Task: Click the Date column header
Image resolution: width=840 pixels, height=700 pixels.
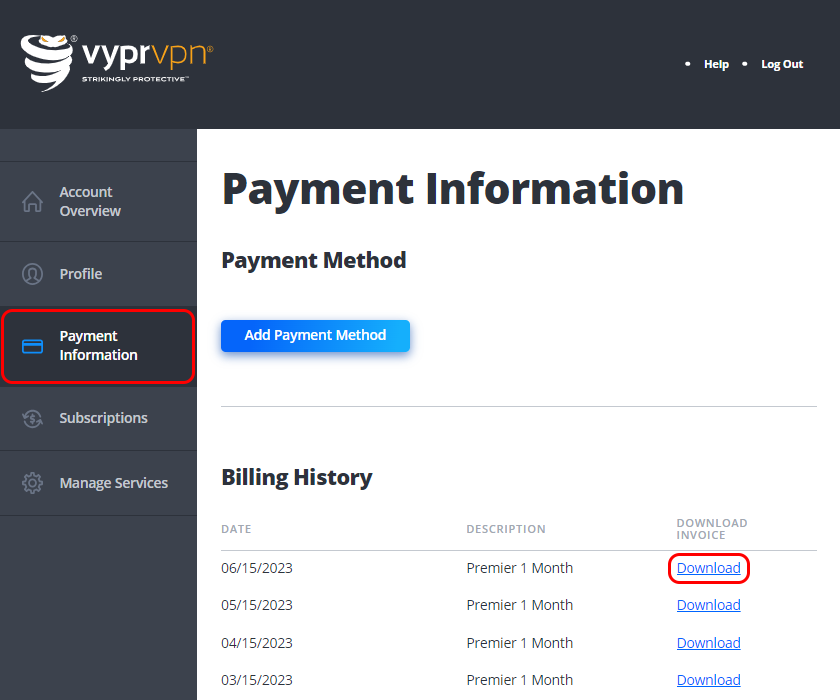Action: pyautogui.click(x=236, y=529)
